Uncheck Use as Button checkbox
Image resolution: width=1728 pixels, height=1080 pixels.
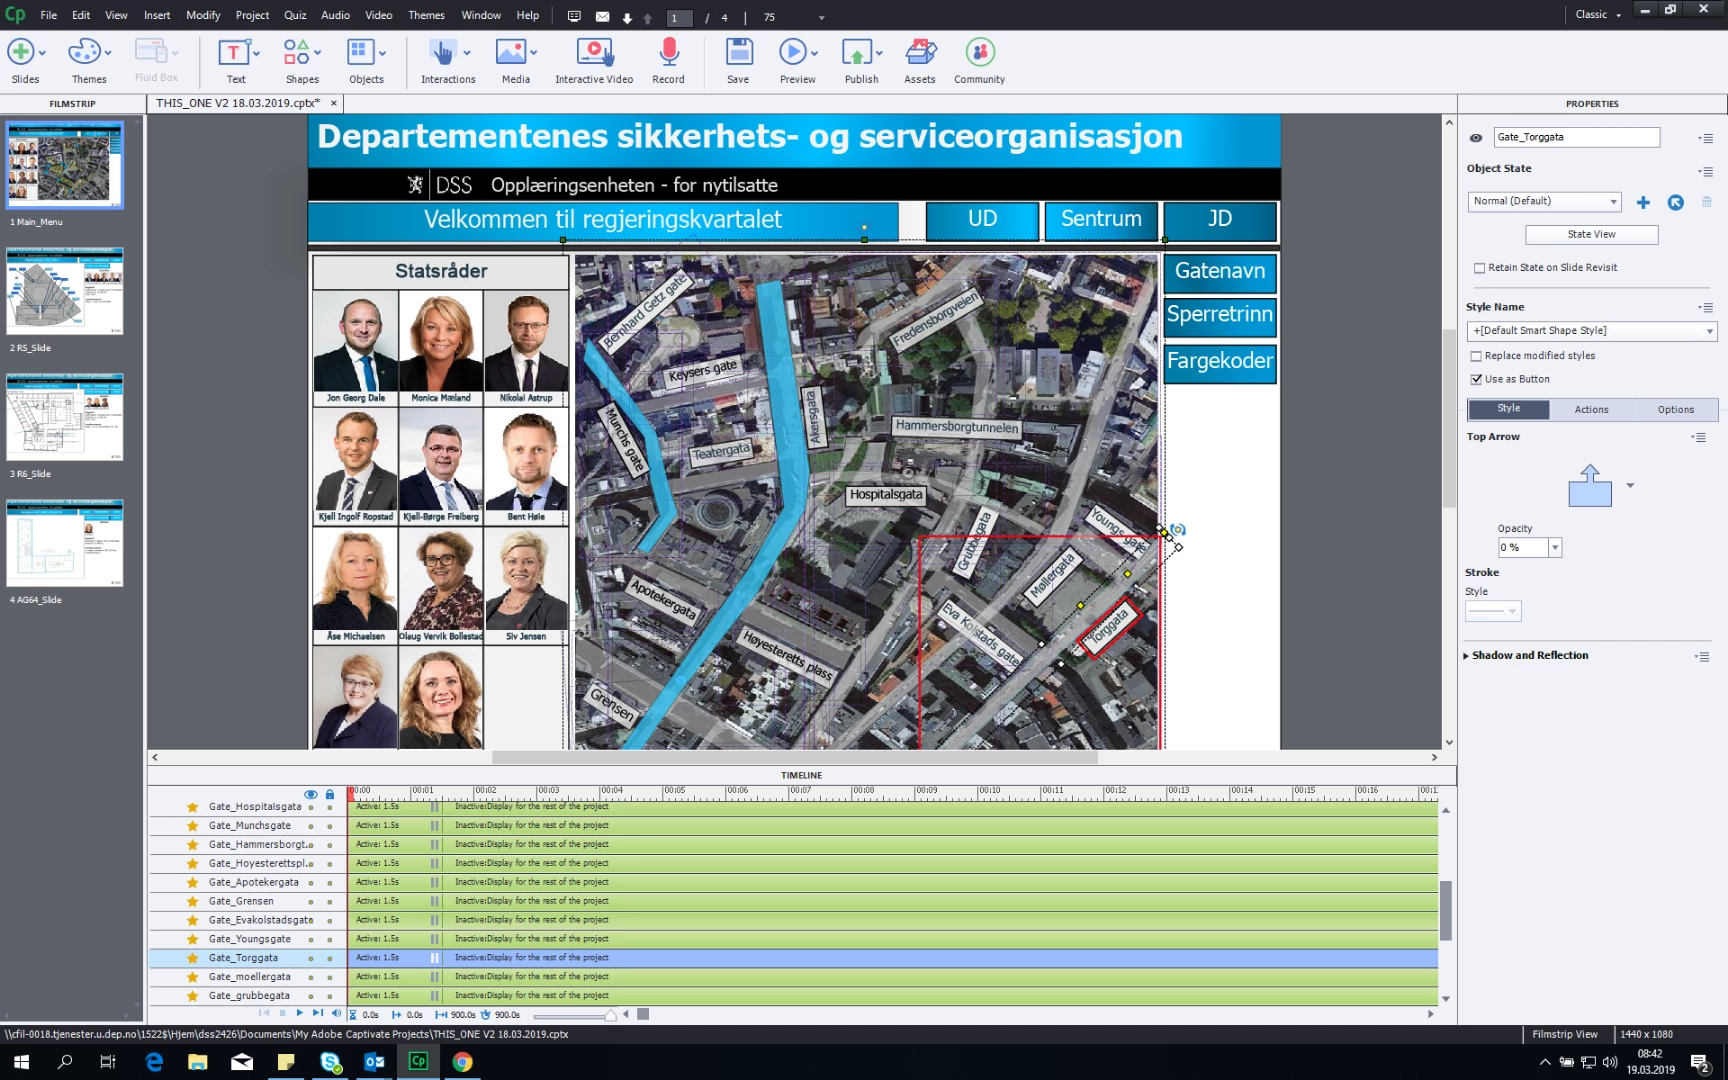coord(1476,379)
